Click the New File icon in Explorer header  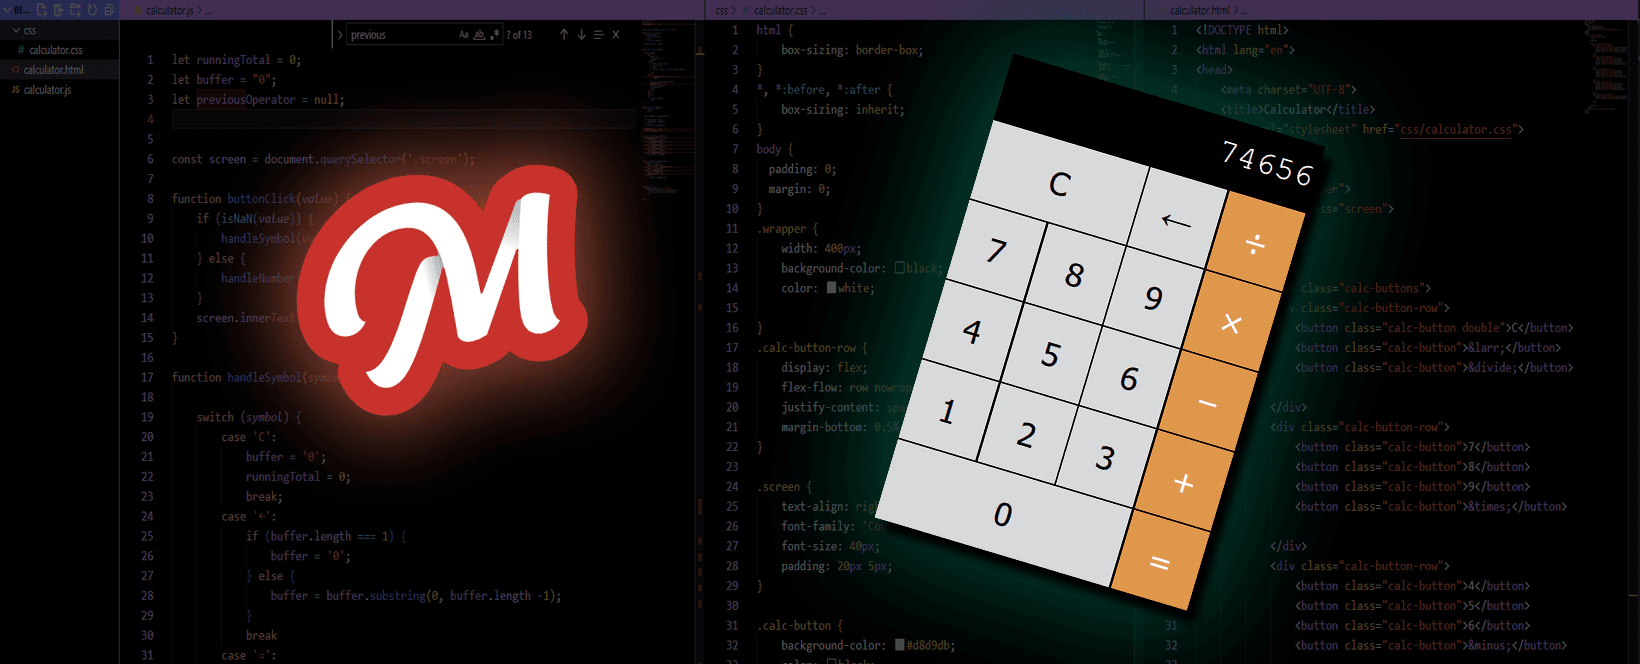[41, 10]
